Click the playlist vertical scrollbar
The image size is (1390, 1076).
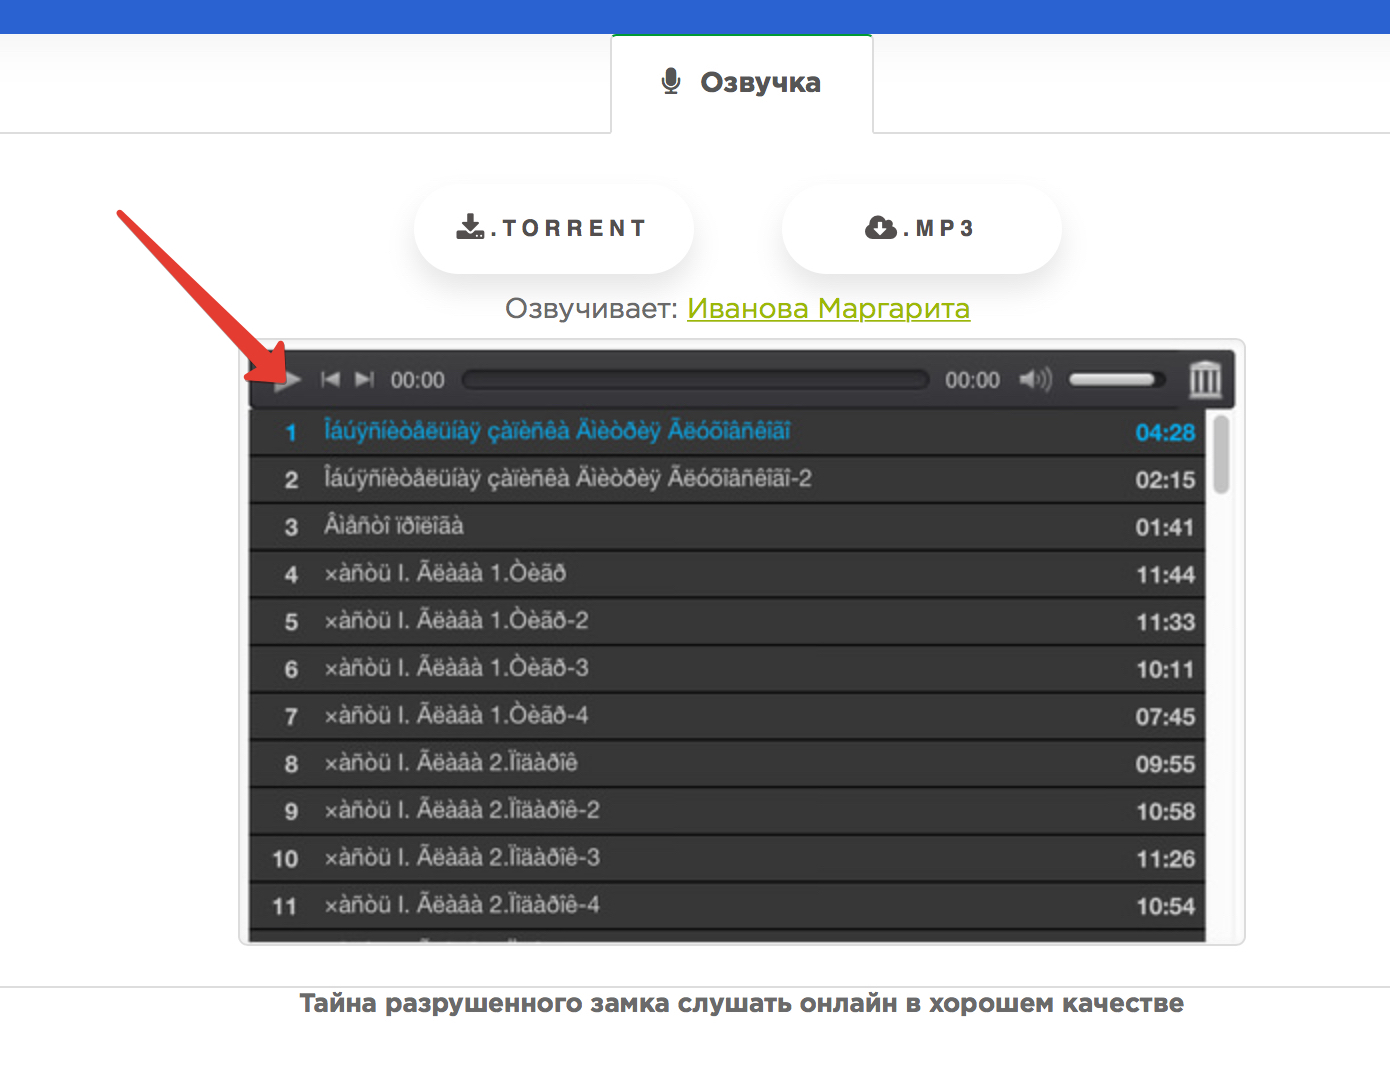tap(1220, 456)
